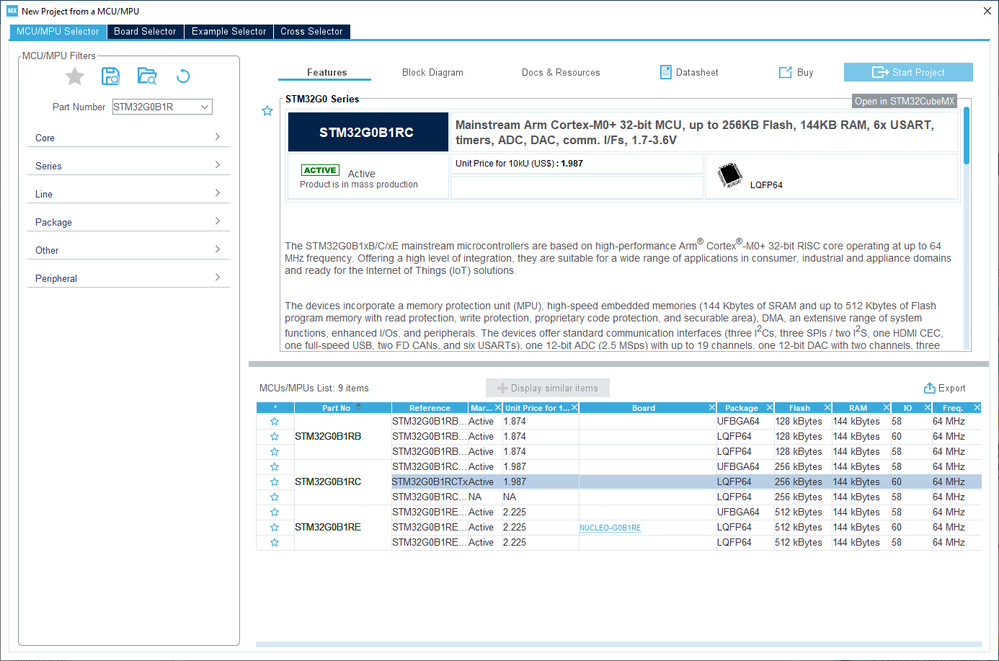Image resolution: width=999 pixels, height=661 pixels.
Task: Select the Features tab
Action: [x=327, y=72]
